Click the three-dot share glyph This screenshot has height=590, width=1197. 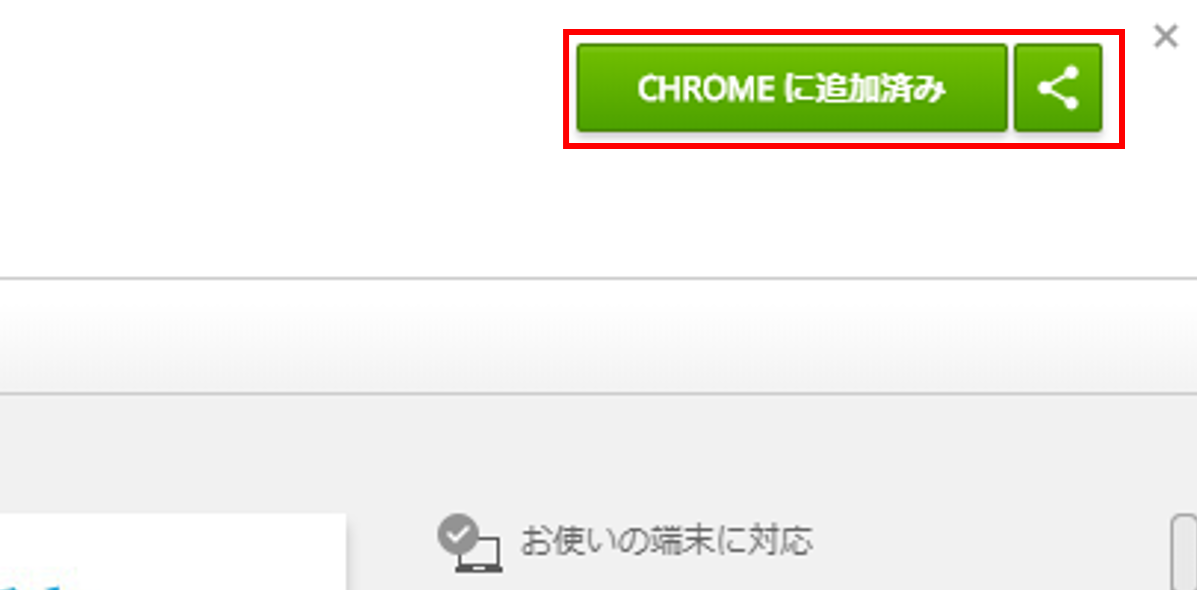pyautogui.click(x=1058, y=88)
